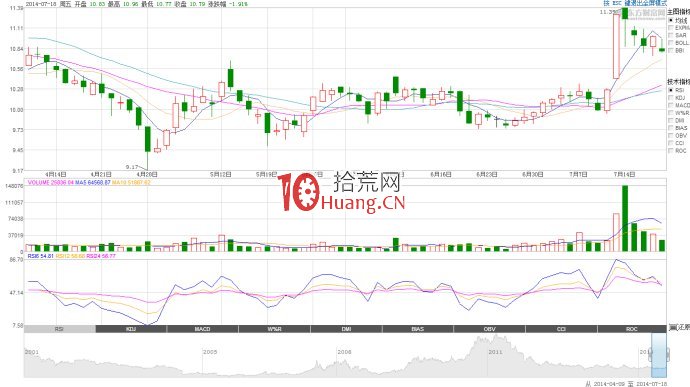690x387 pixels.
Task: Open the BIAS tab below chart
Action: coord(418,329)
